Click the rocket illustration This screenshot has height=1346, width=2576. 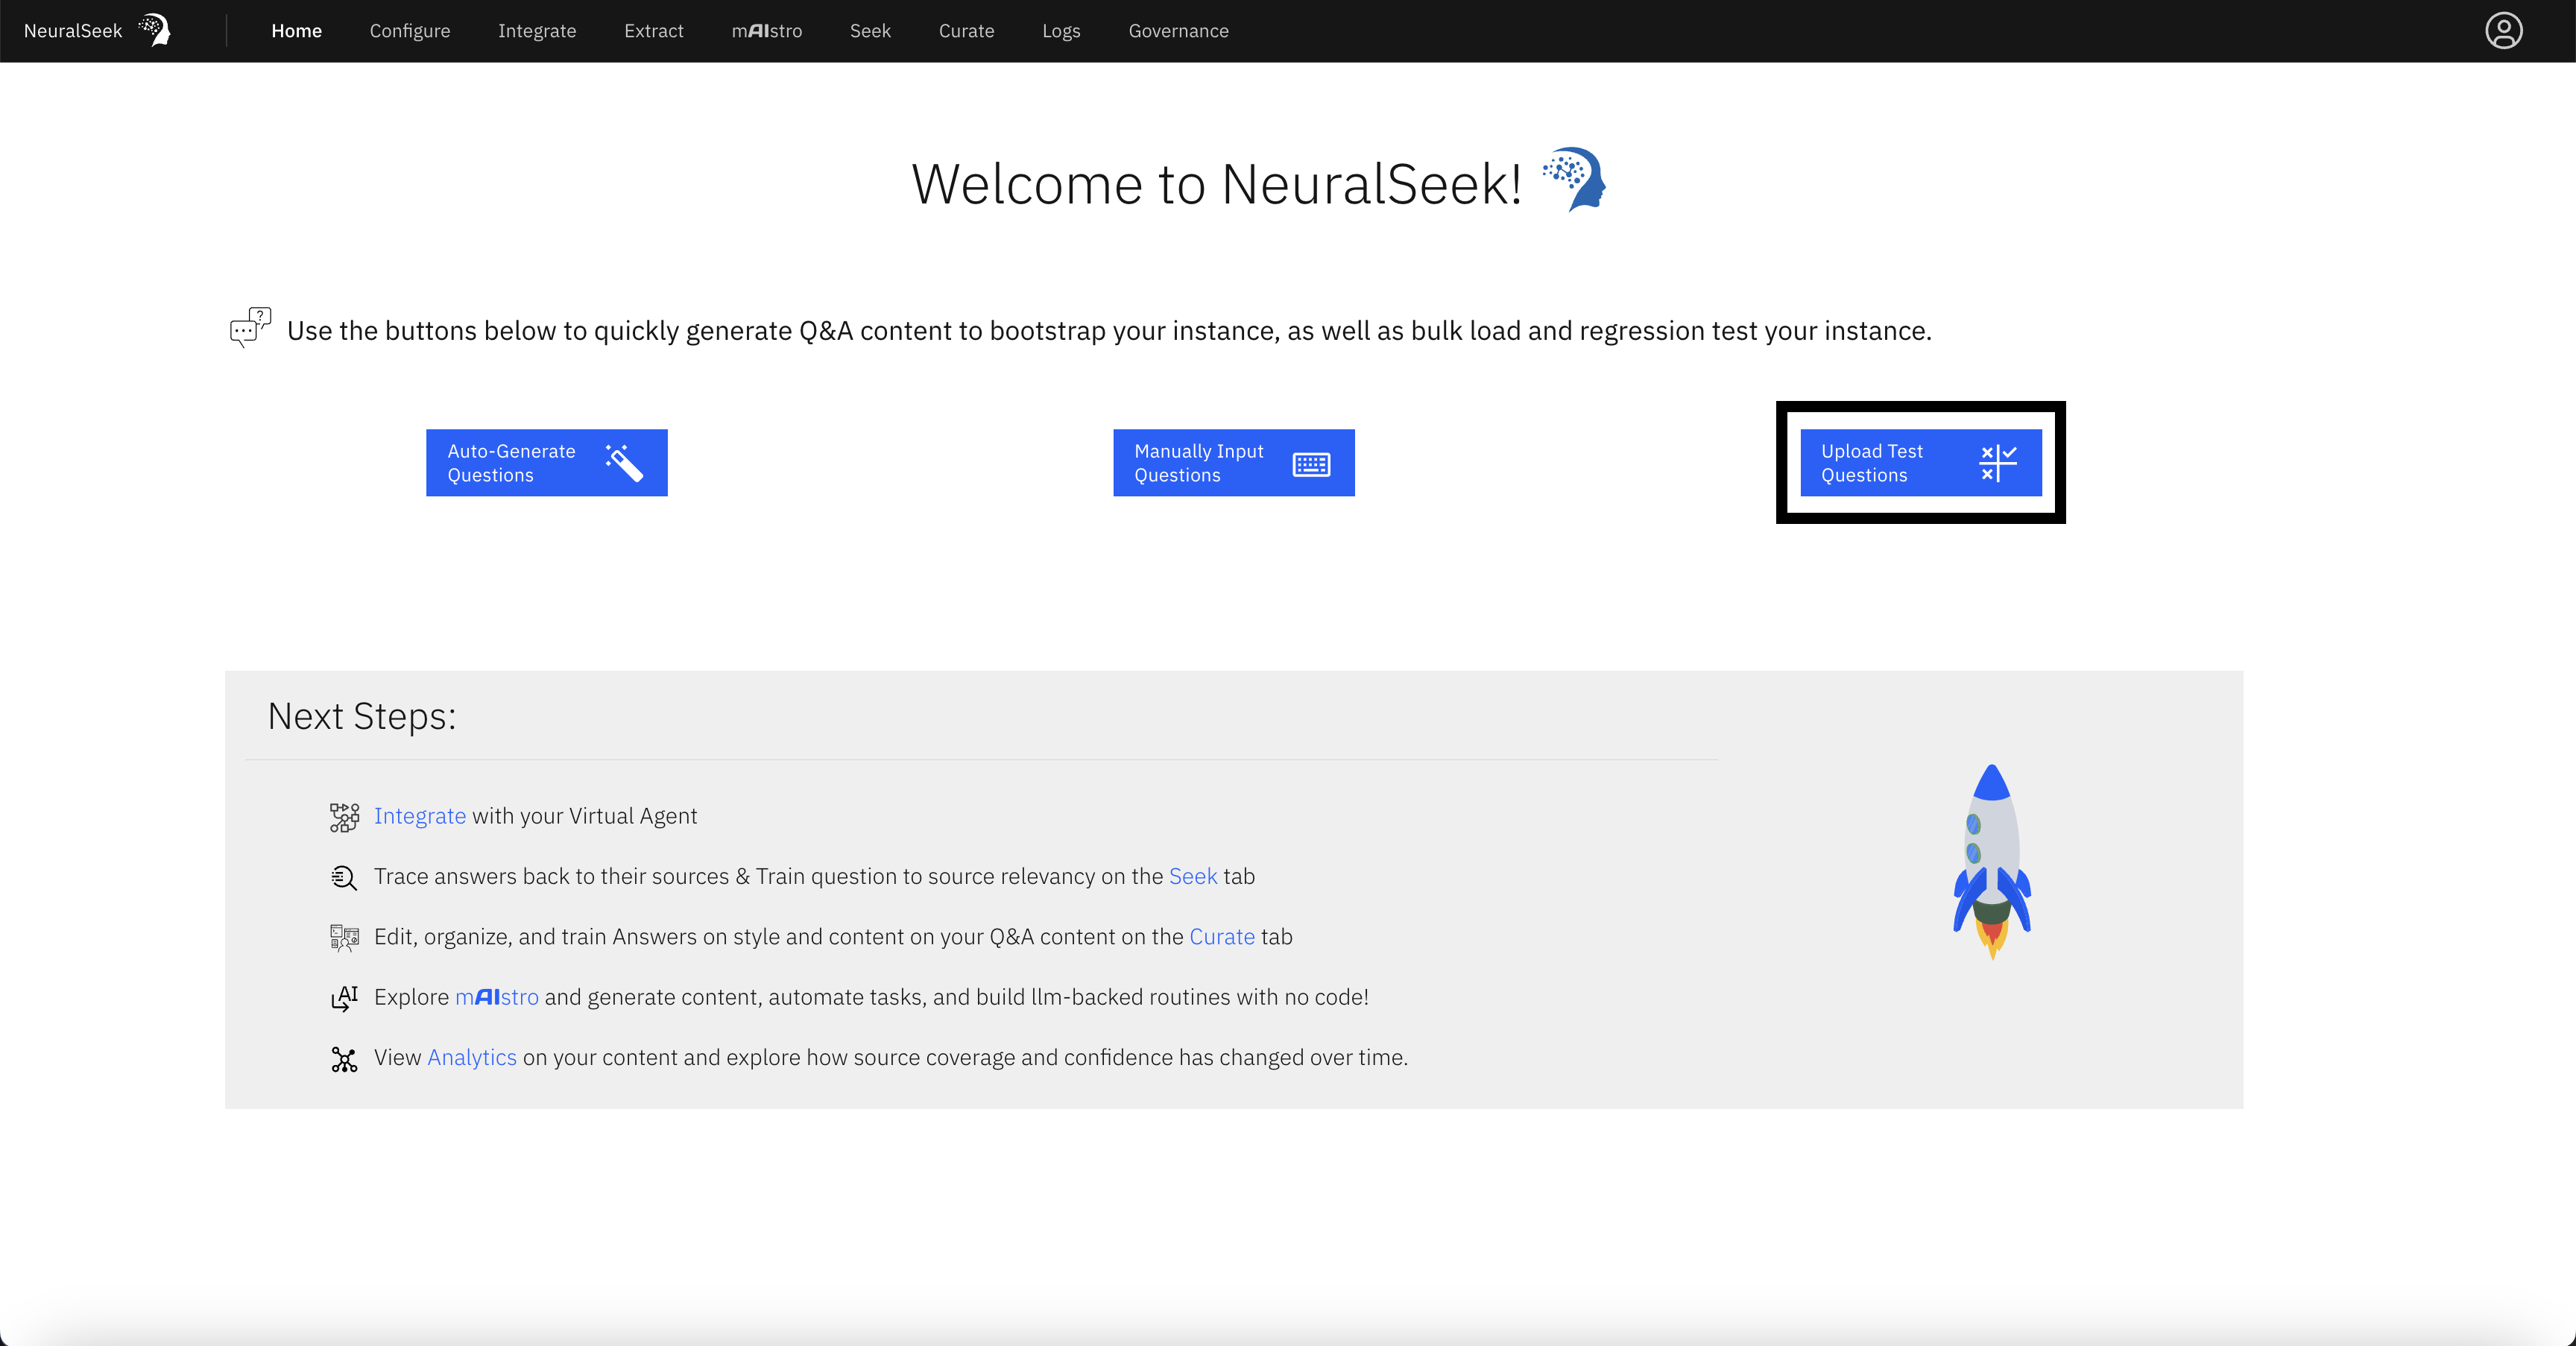1992,861
